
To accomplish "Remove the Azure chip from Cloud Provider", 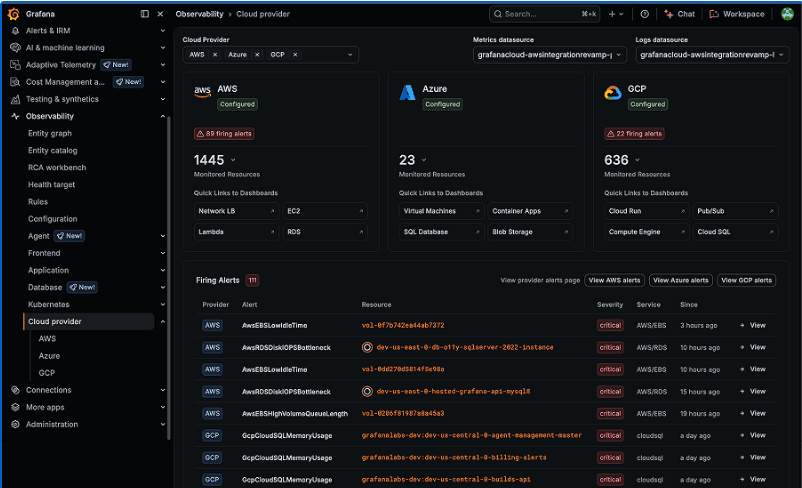I will [257, 55].
